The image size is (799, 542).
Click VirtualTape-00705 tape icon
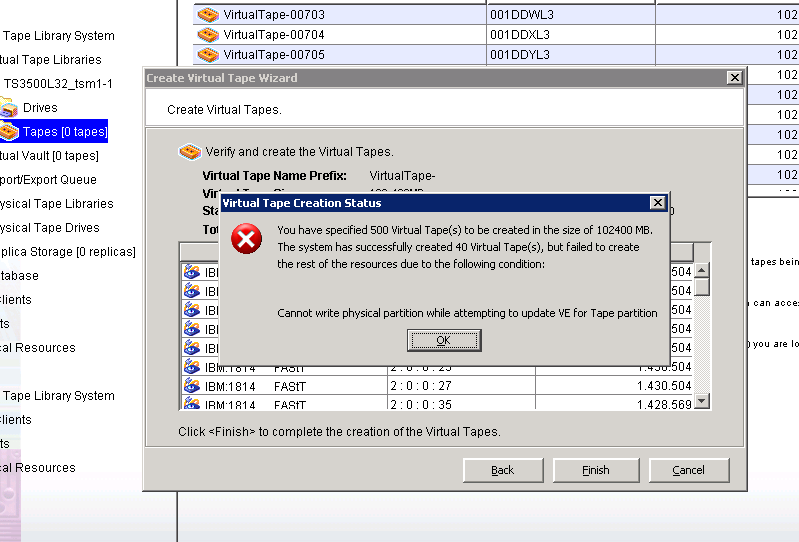(x=208, y=55)
